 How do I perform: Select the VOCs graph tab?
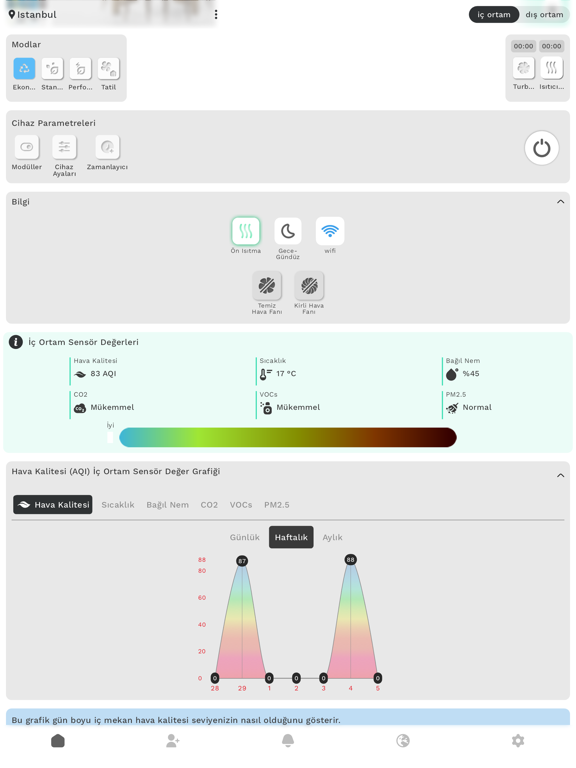click(241, 505)
